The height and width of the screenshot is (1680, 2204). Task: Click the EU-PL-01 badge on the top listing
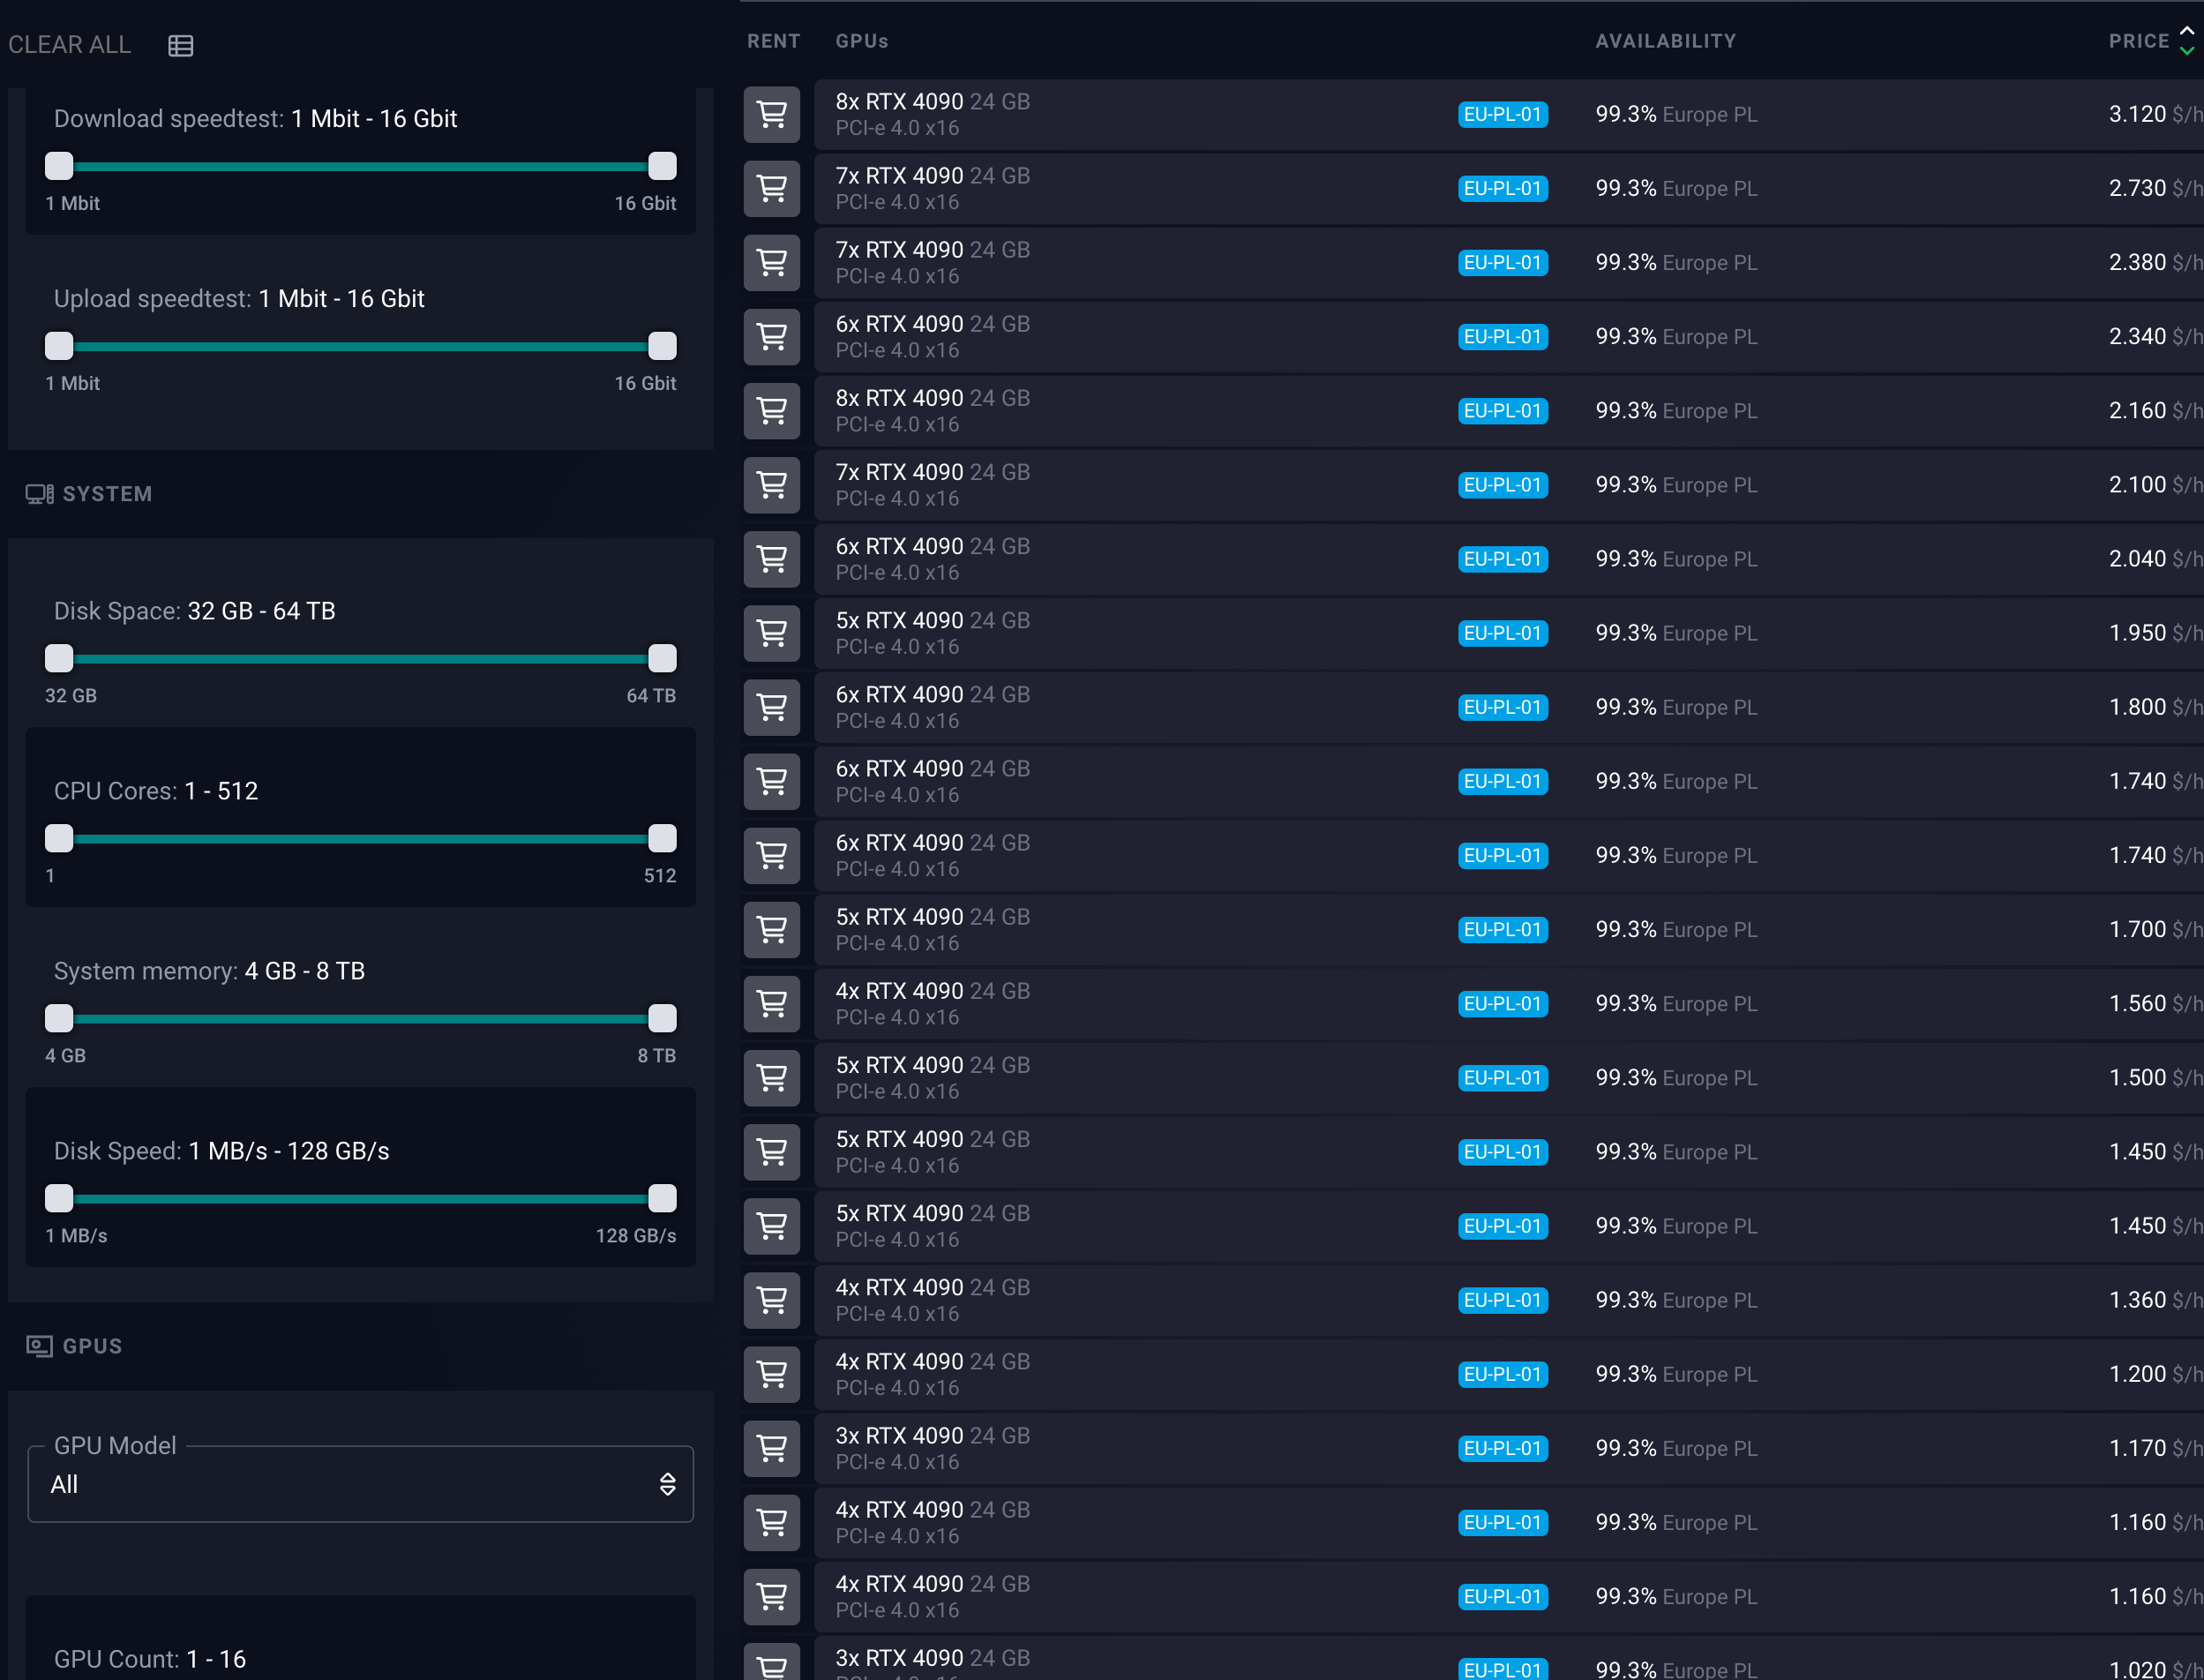click(1503, 115)
